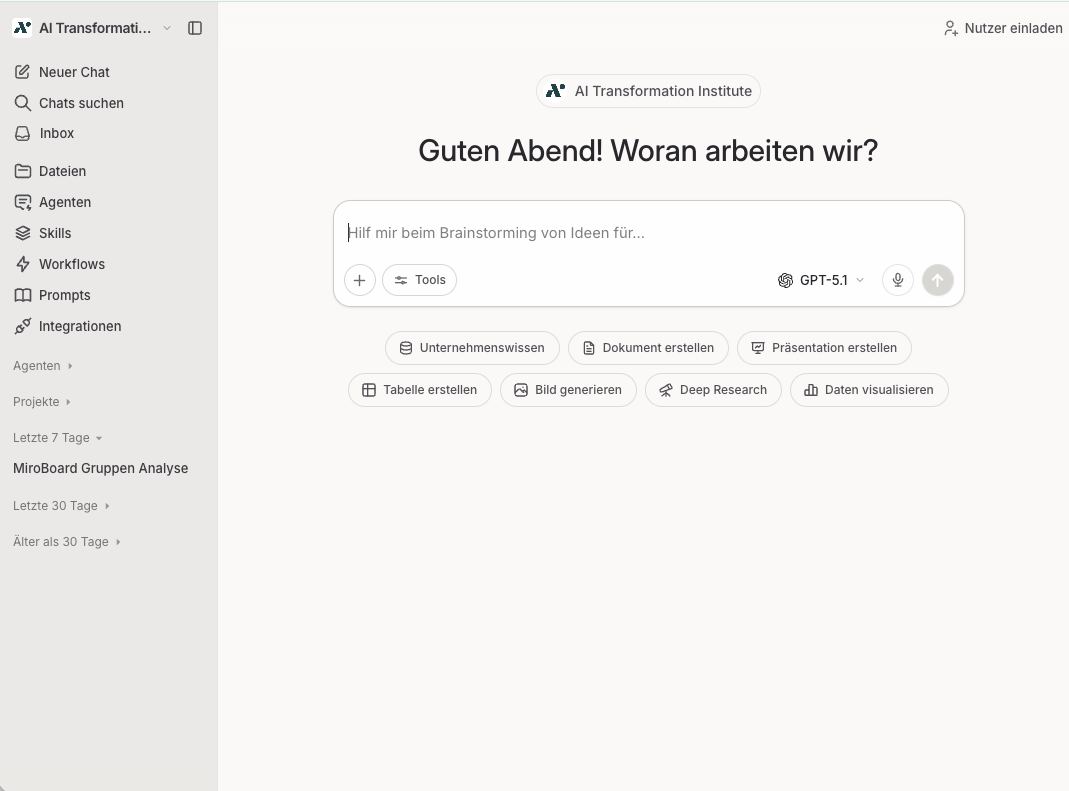This screenshot has width=1069, height=791.
Task: Click the Dokument erstellen file icon
Action: (589, 348)
